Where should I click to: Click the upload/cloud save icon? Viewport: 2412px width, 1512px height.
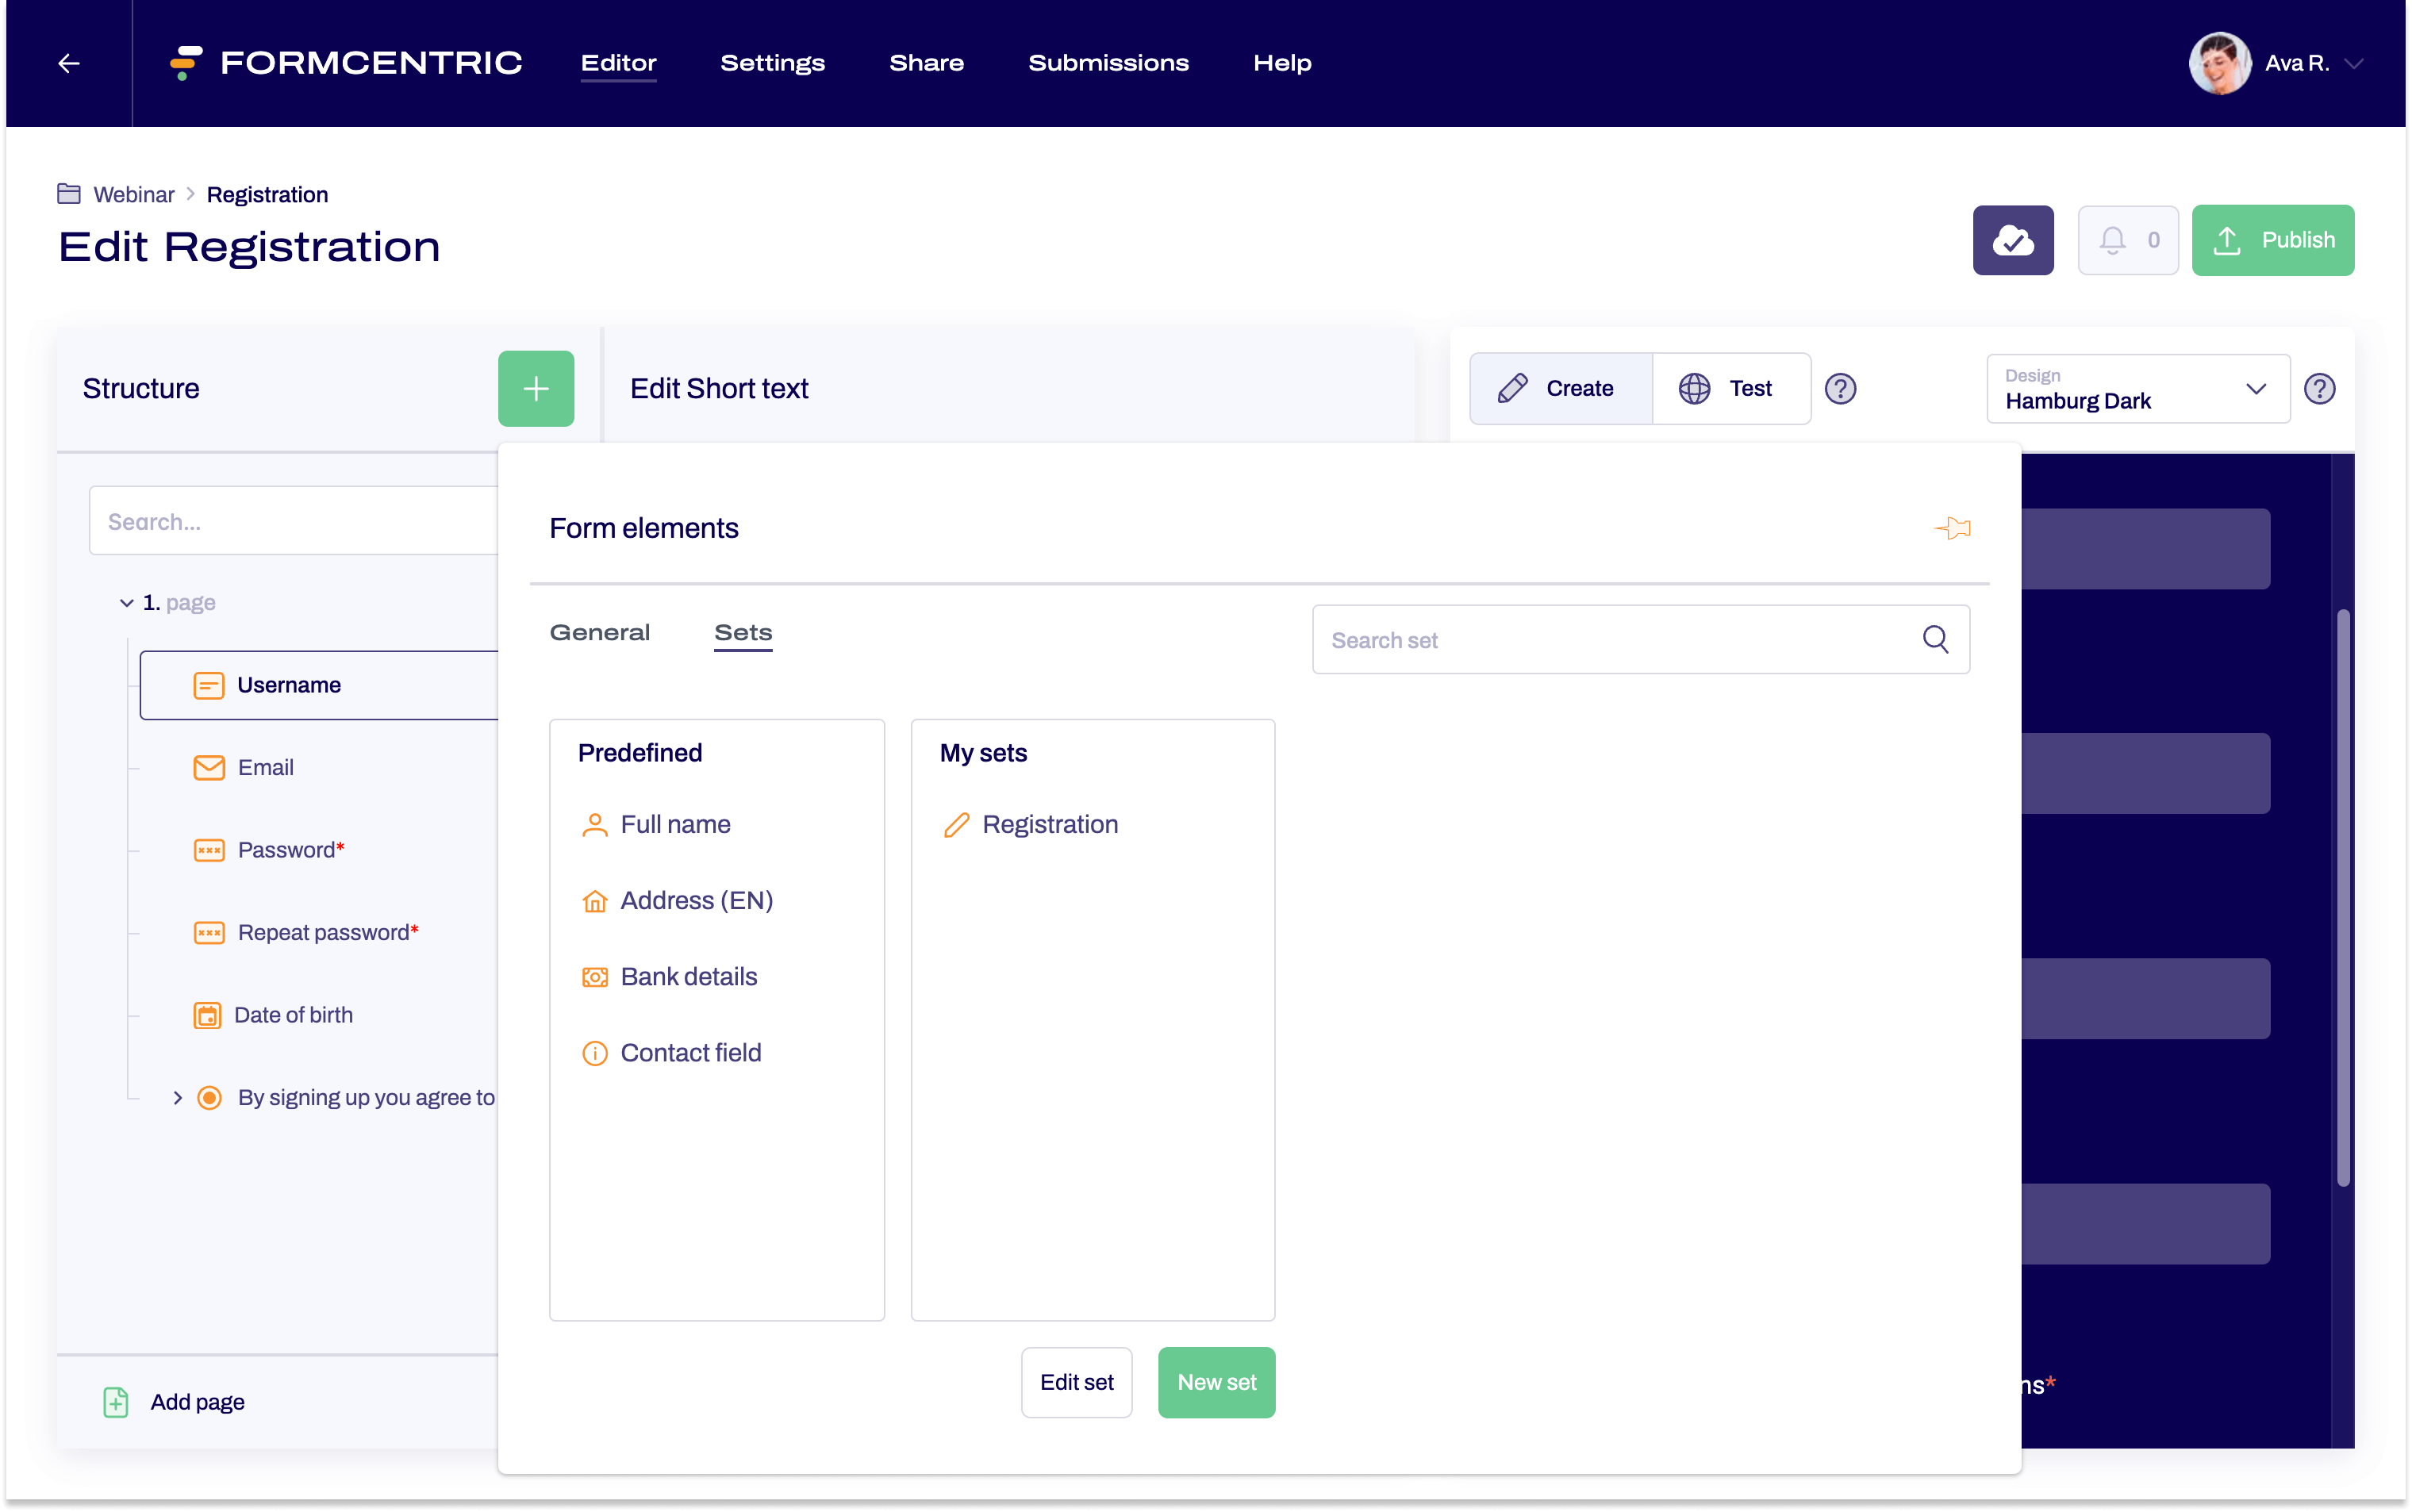(x=2017, y=240)
